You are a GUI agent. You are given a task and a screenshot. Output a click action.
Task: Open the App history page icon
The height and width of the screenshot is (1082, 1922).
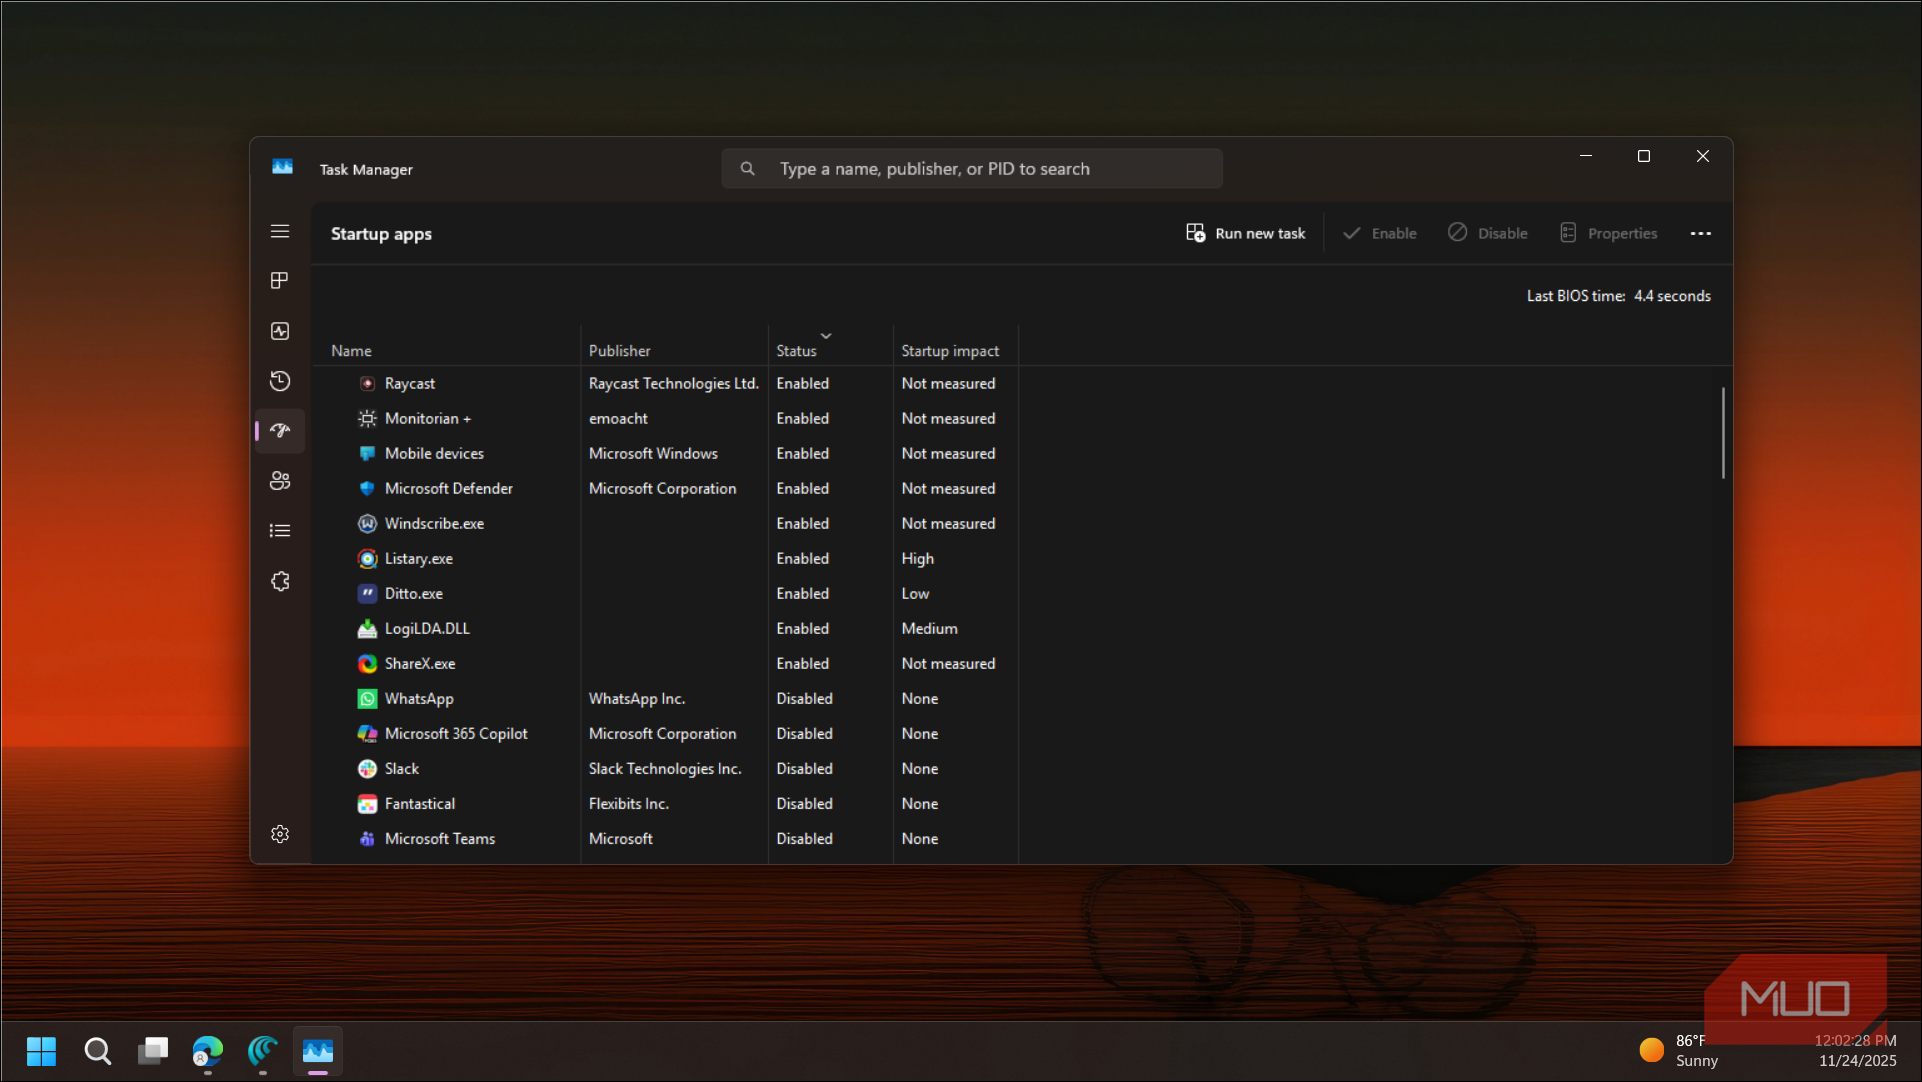(x=280, y=381)
